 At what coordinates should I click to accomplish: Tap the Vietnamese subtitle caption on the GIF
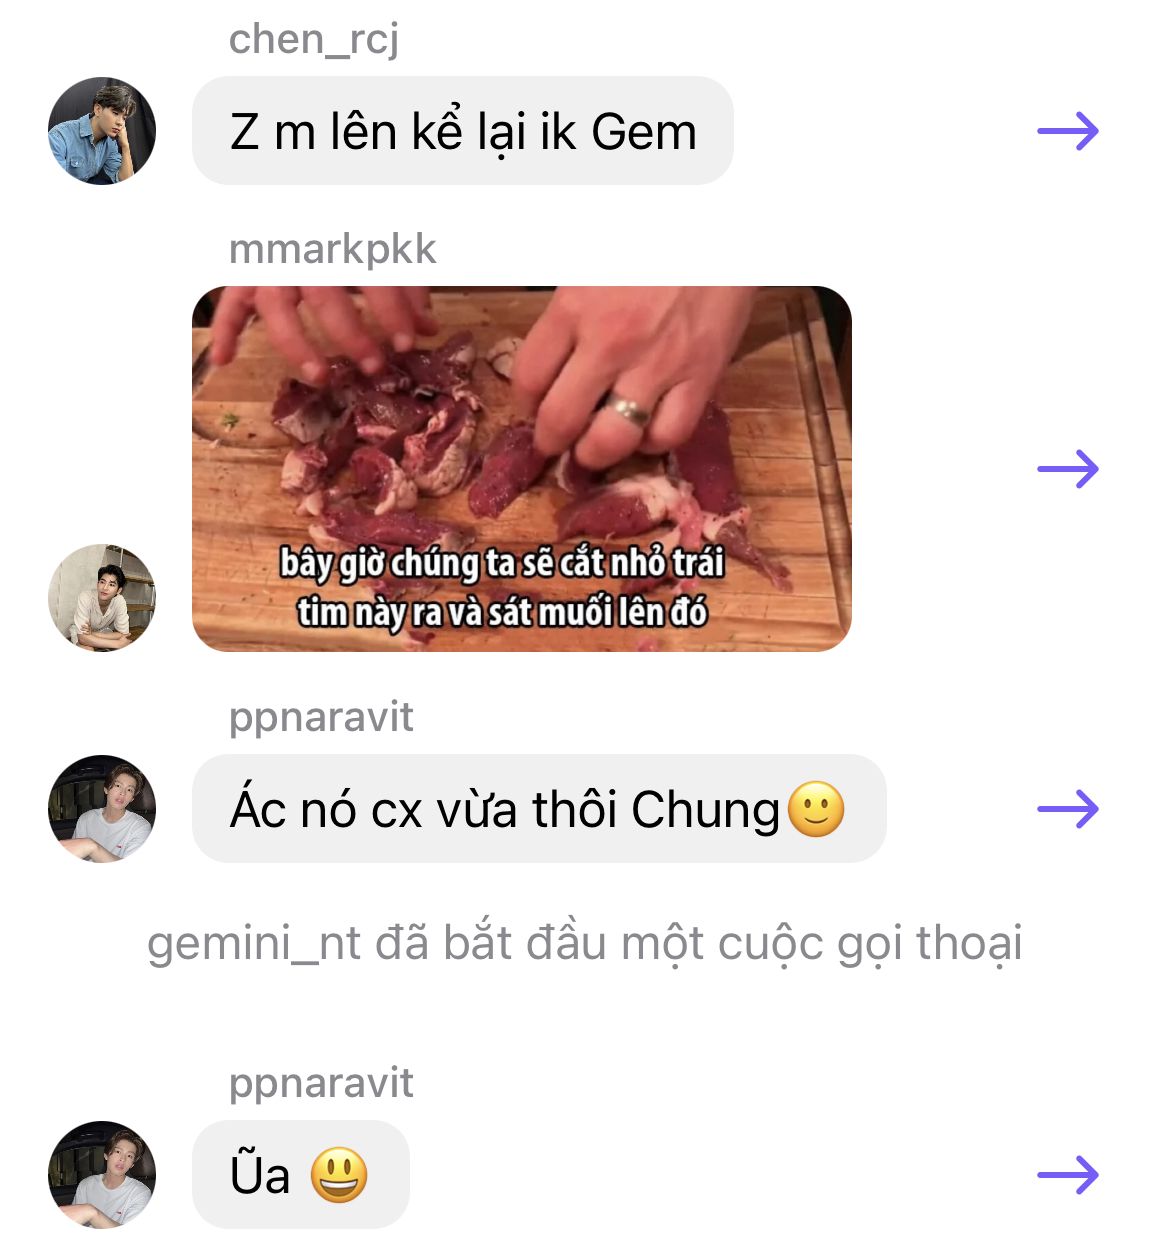tap(502, 587)
